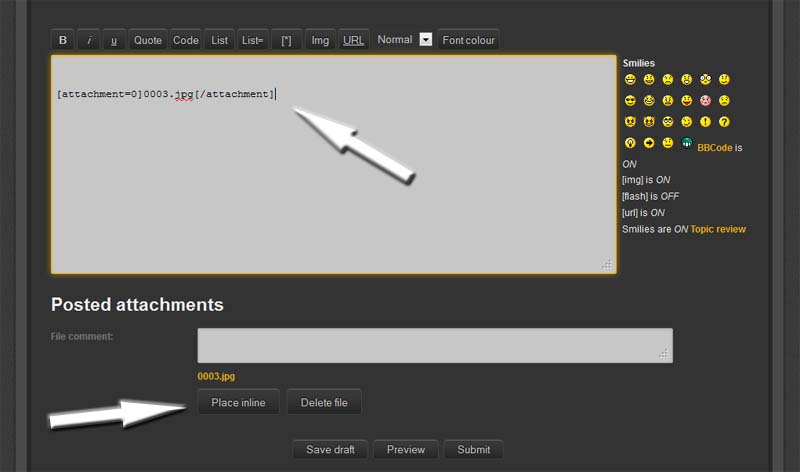Insert an ordered List= tag
The image size is (800, 472).
point(253,40)
